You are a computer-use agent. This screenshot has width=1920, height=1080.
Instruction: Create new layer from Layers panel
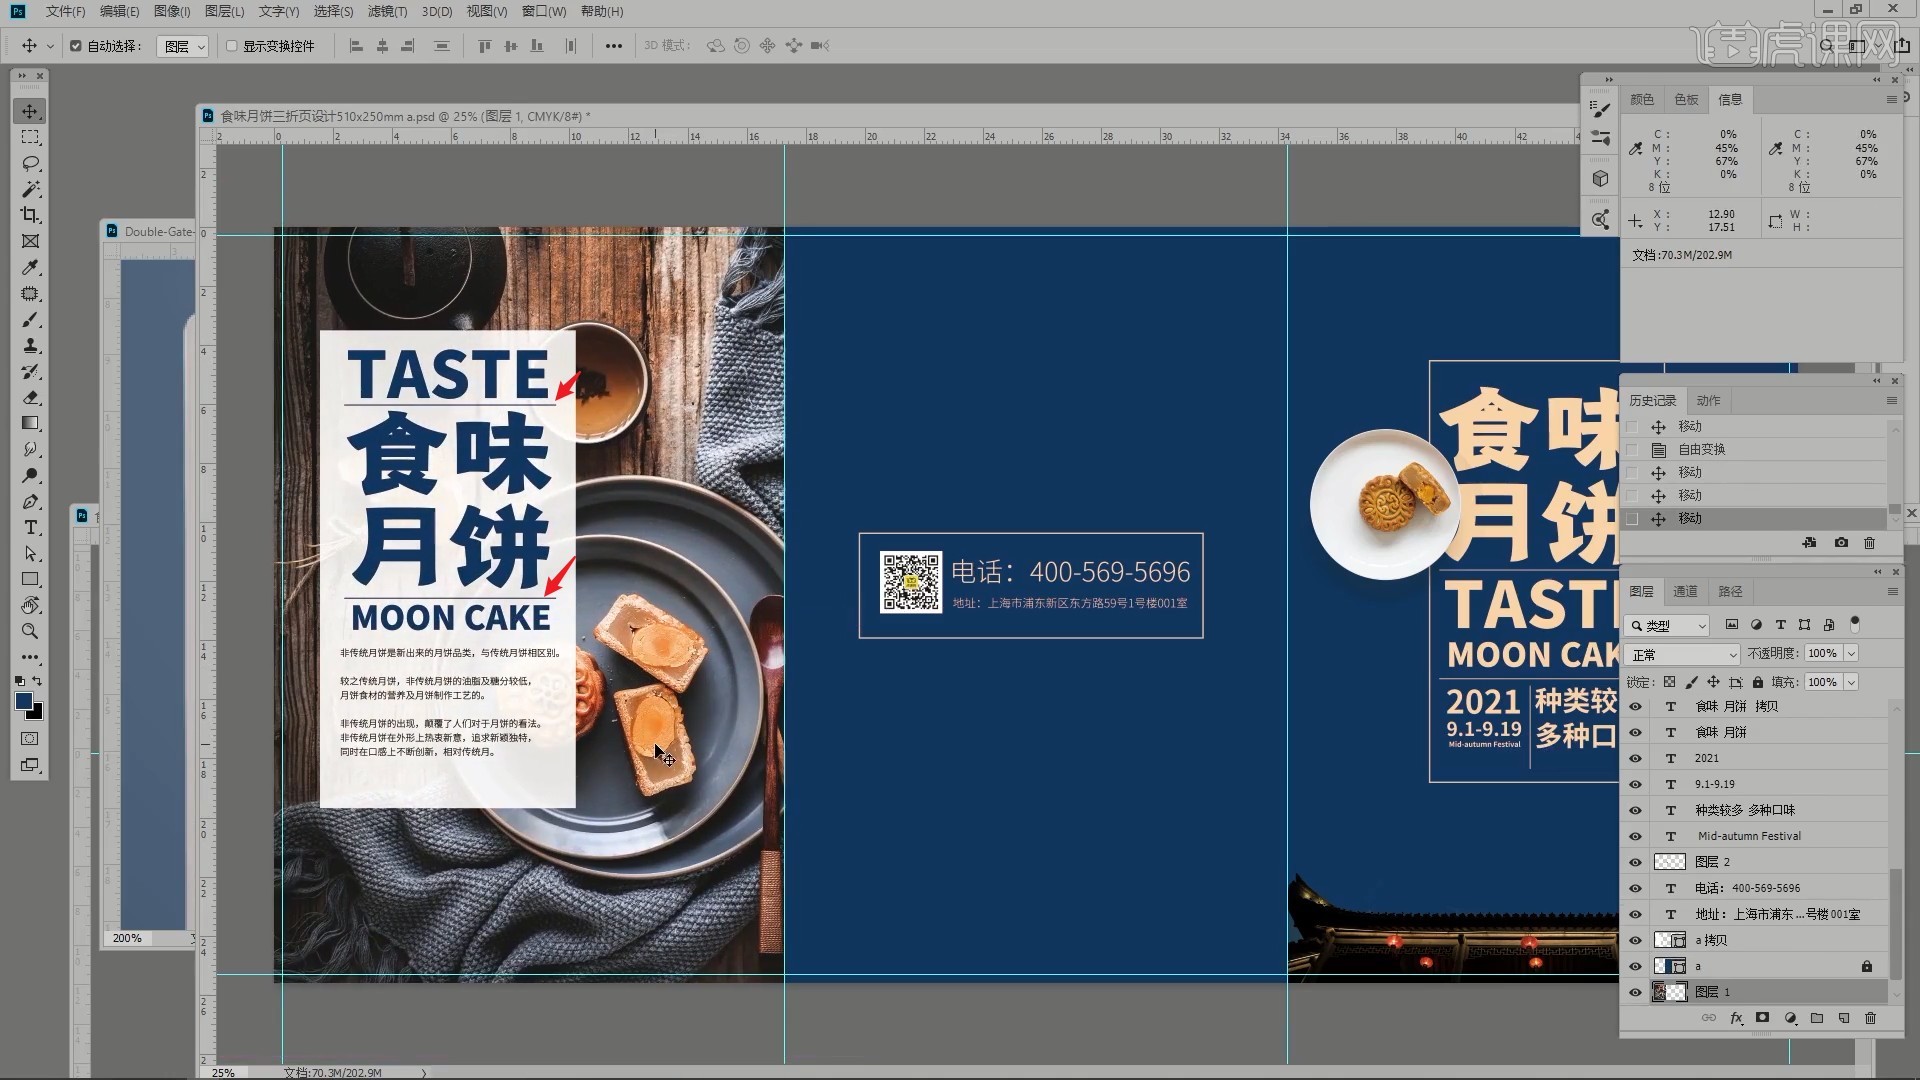tap(1844, 1018)
